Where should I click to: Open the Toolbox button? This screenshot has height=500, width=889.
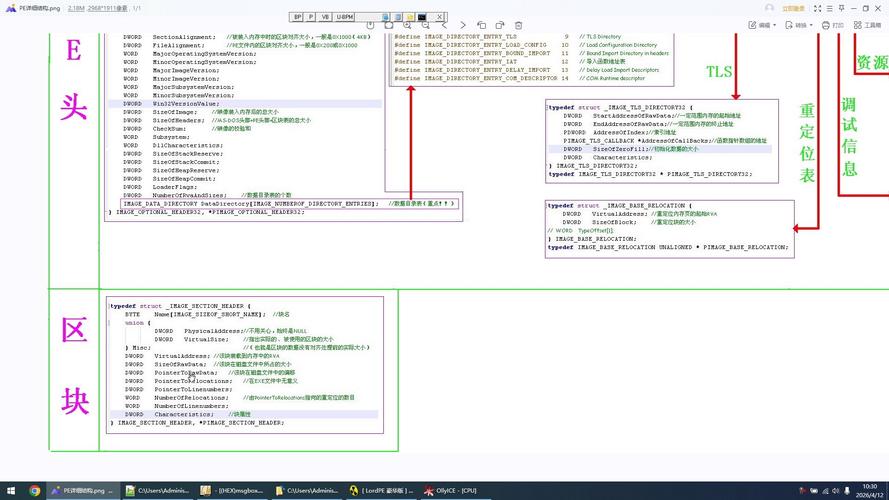pos(867,25)
